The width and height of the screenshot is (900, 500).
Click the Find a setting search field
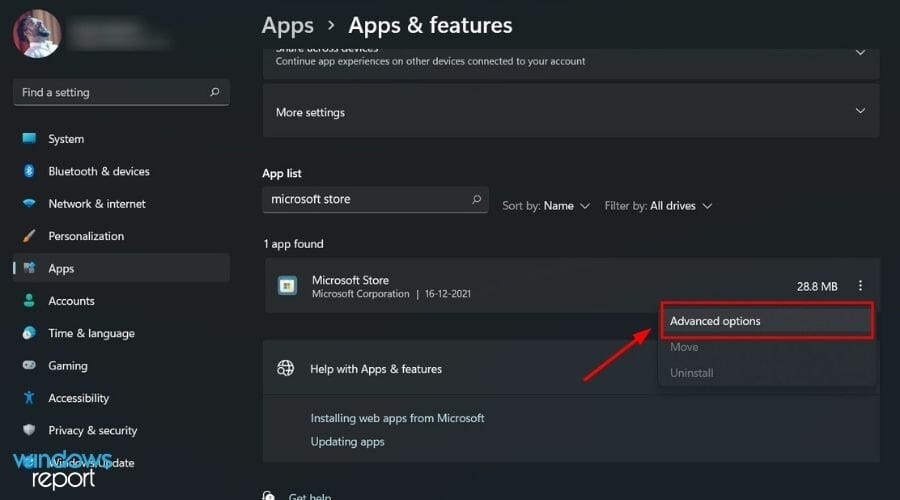pyautogui.click(x=121, y=92)
